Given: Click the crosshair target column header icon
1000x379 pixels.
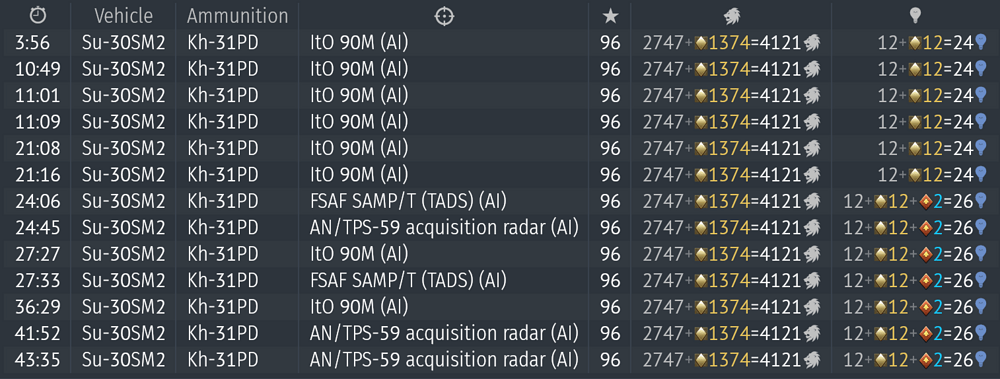Looking at the screenshot, I should [443, 17].
